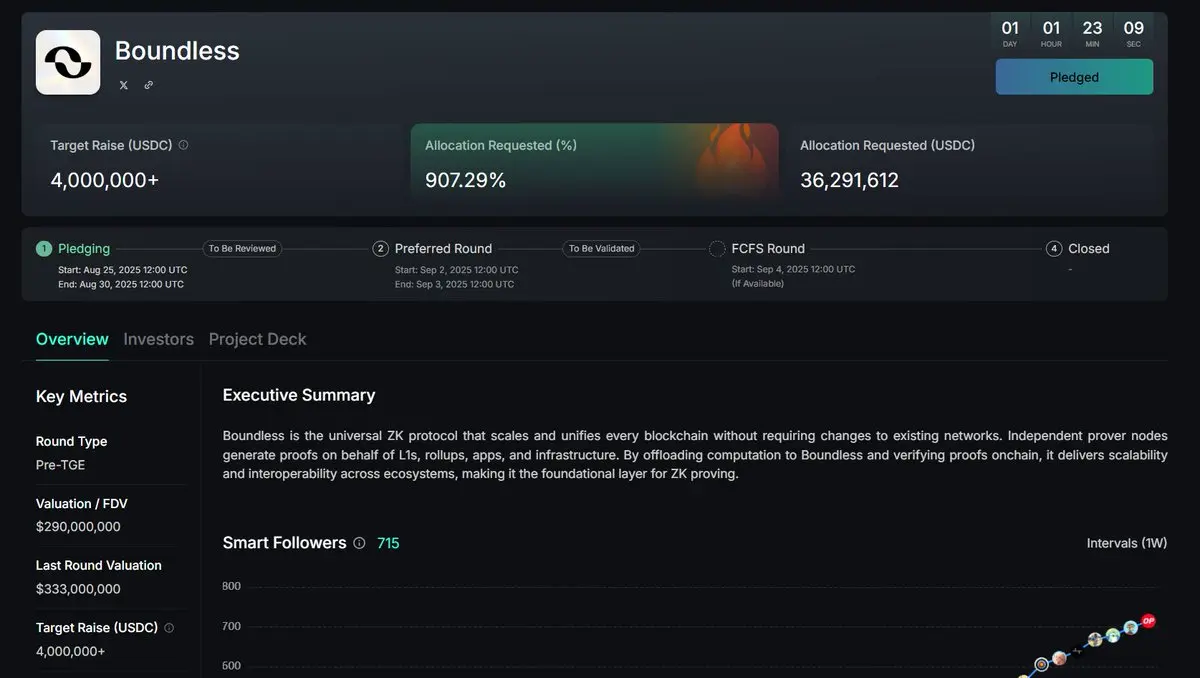1200x678 pixels.
Task: Click the info icon beside Smart Followers
Action: (x=359, y=543)
